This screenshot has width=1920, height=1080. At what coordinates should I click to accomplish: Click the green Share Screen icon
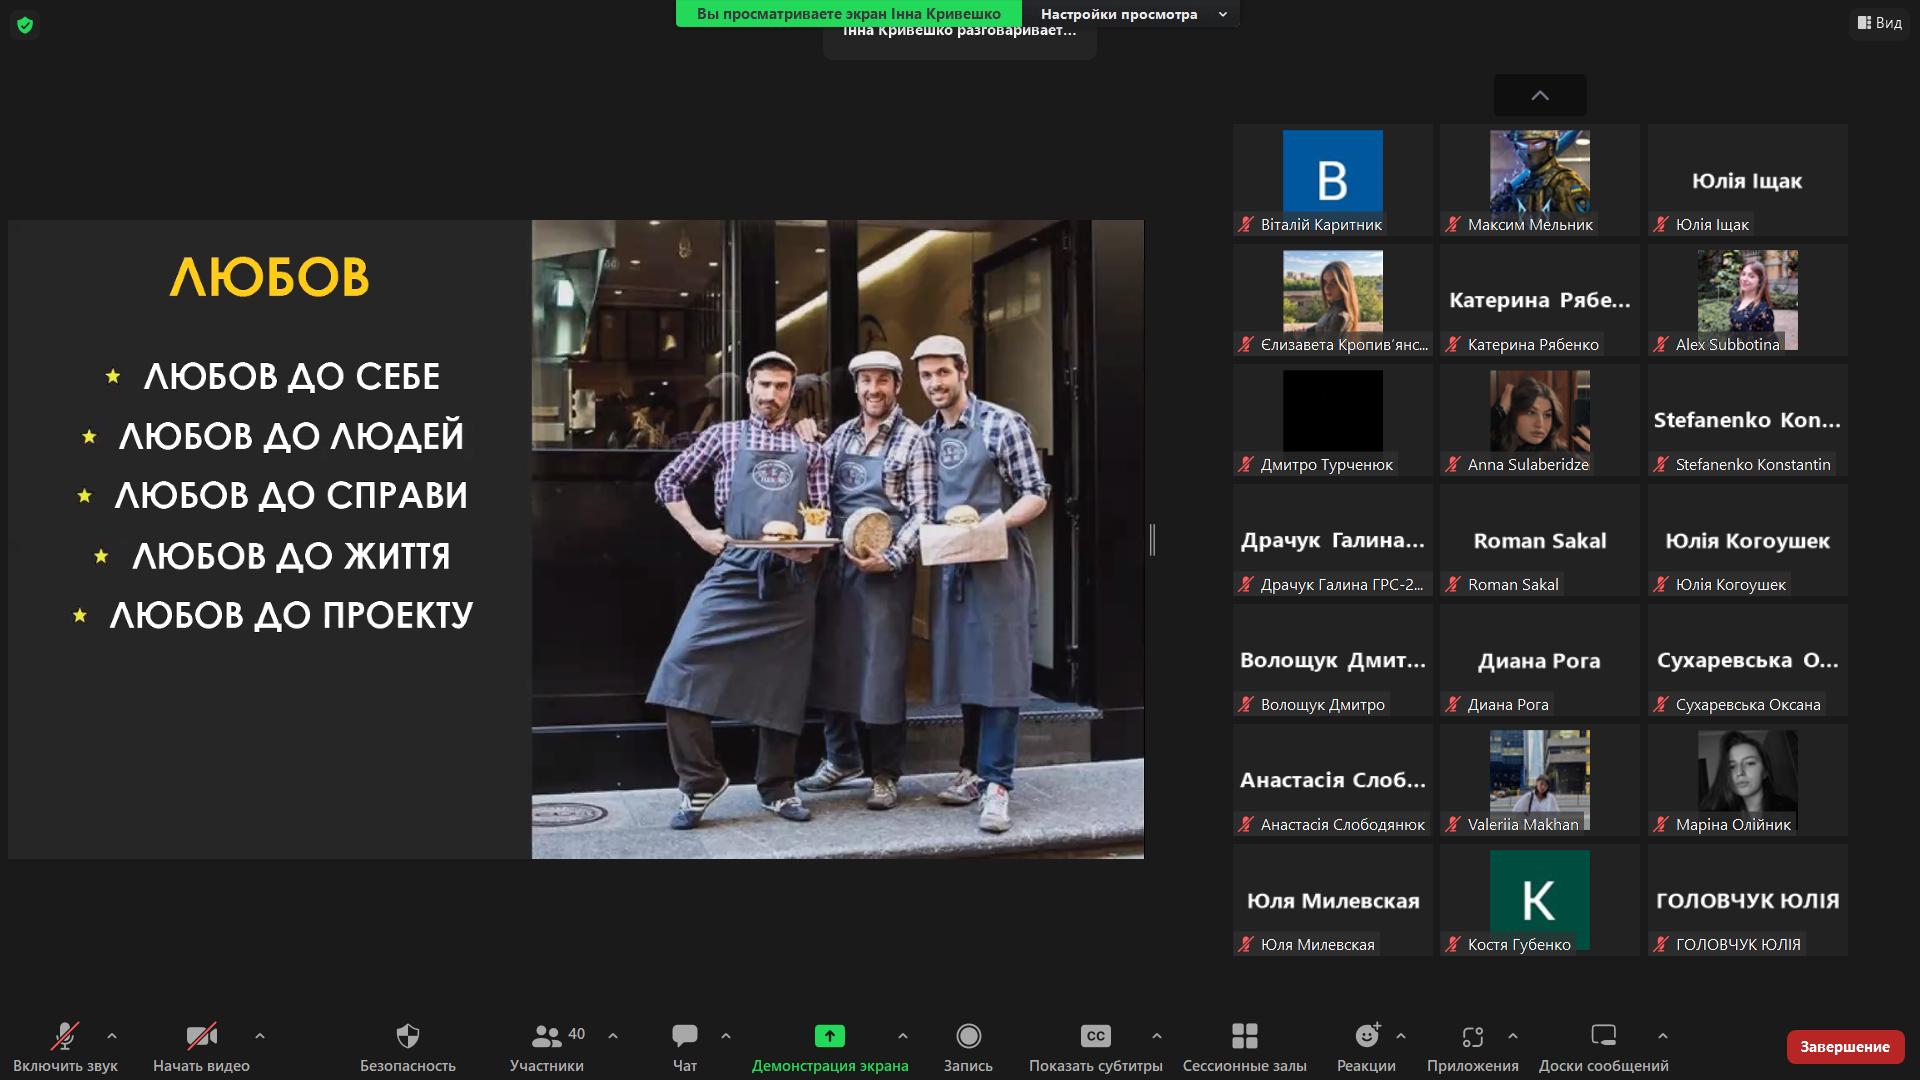click(x=829, y=1036)
